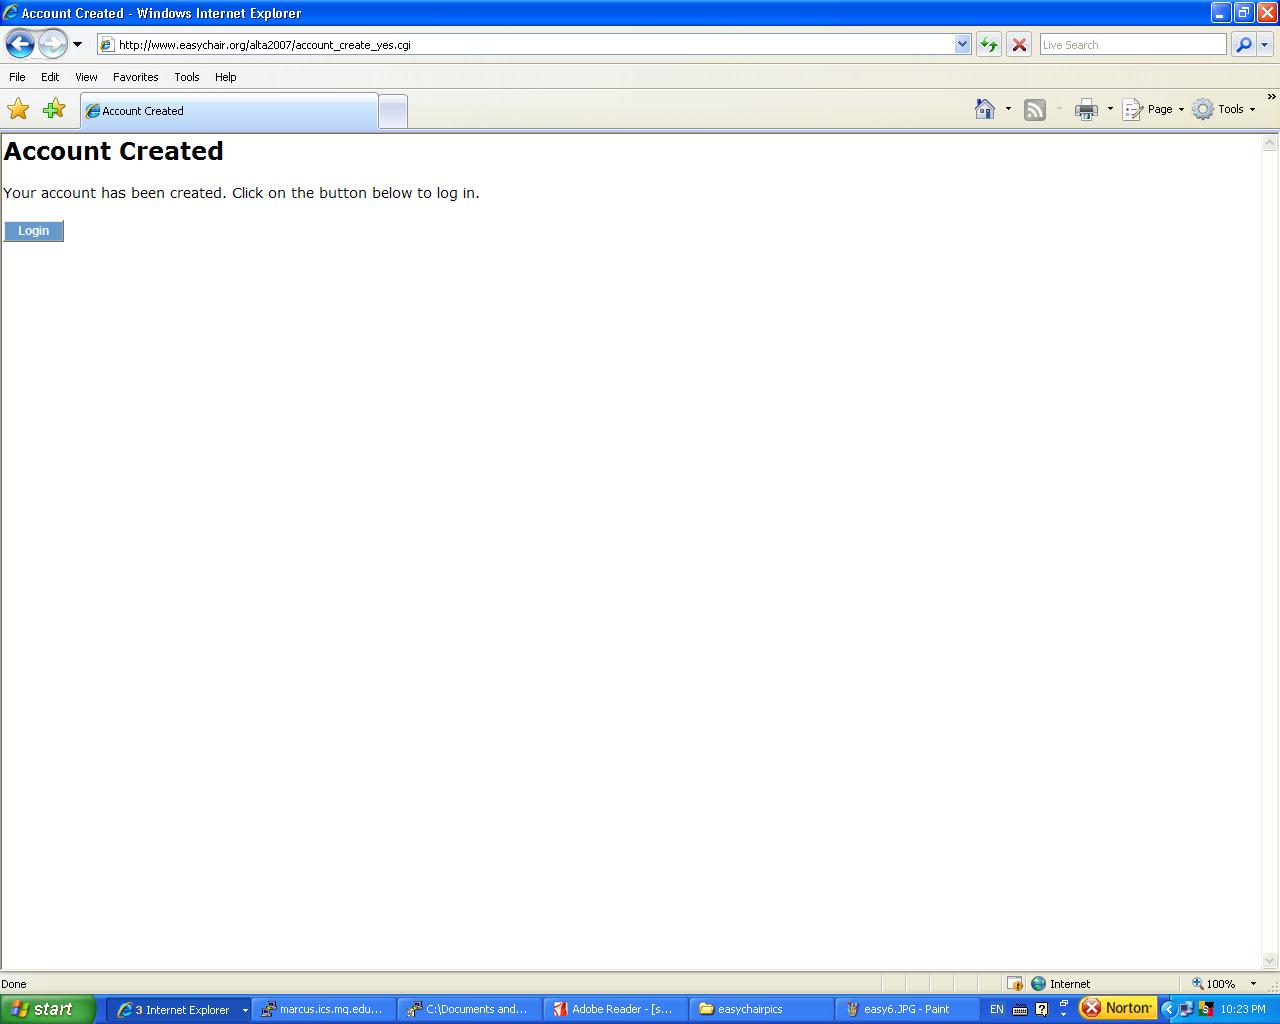Click the Live Search input box
This screenshot has height=1024, width=1280.
click(1133, 45)
